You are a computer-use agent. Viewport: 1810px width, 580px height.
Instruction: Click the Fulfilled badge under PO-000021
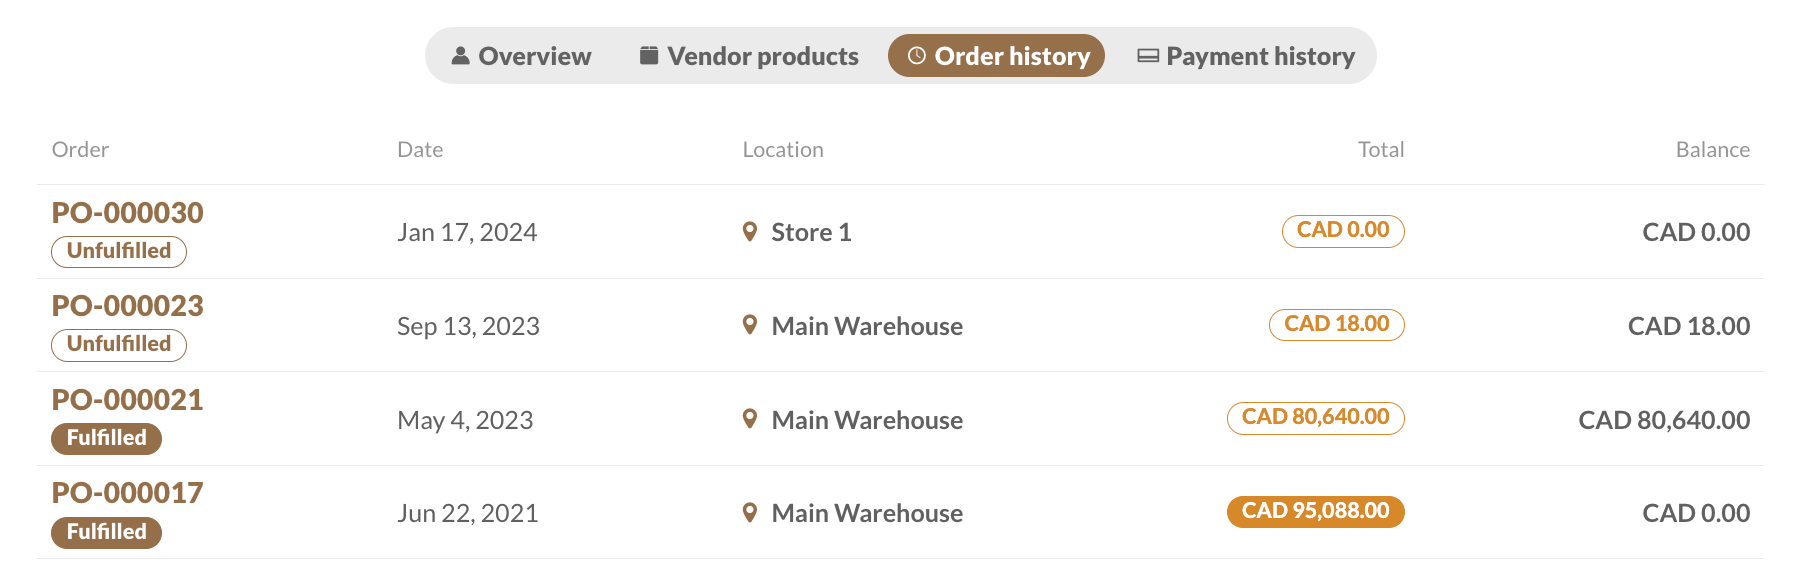coord(106,438)
